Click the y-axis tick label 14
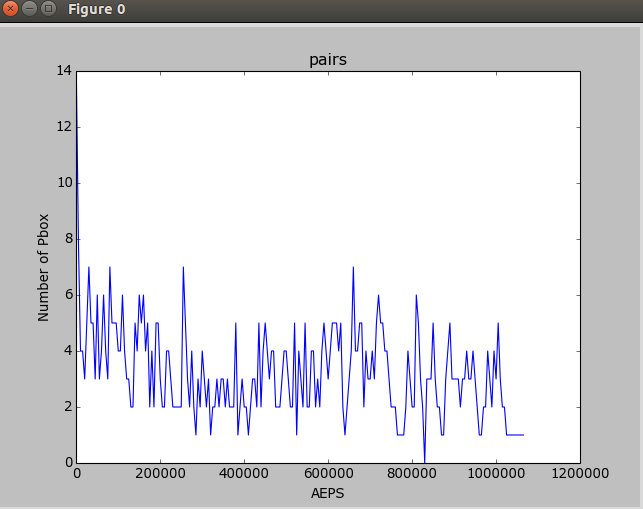The height and width of the screenshot is (509, 643). [63, 71]
